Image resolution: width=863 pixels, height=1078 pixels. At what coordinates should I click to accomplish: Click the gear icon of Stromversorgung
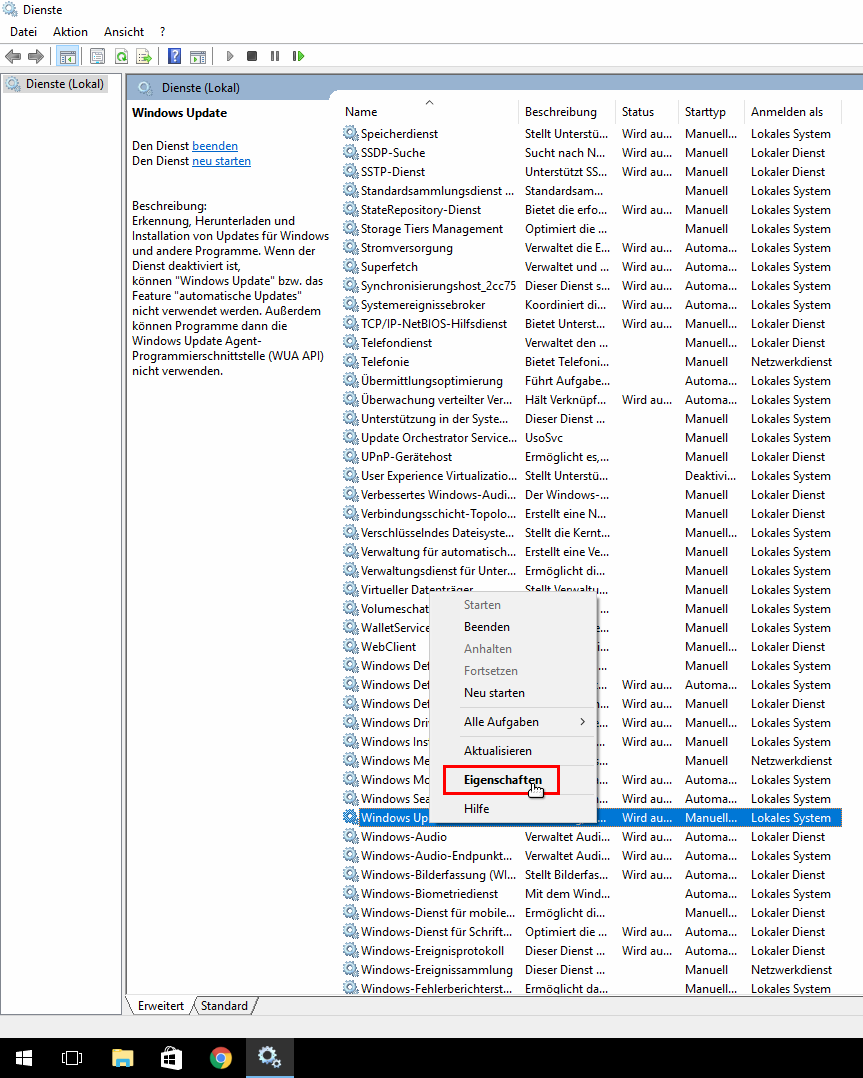[351, 247]
